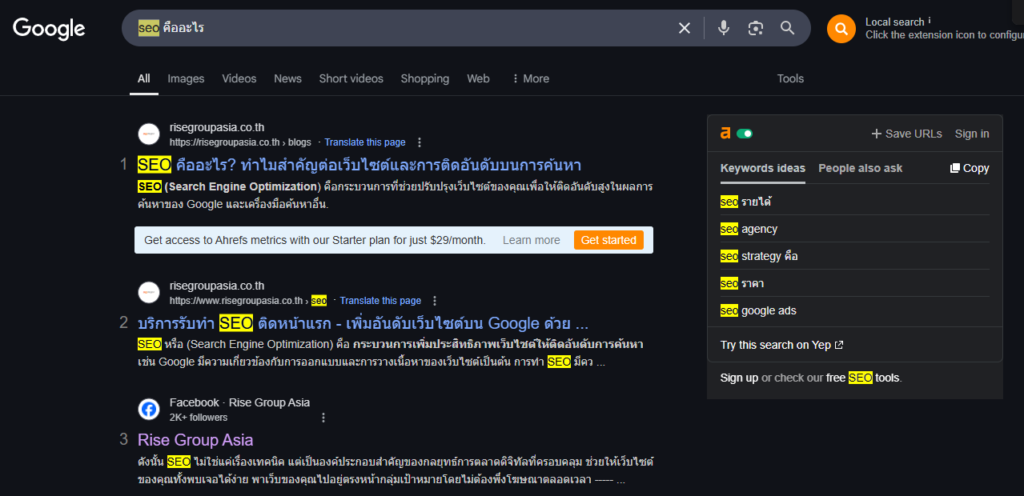Click risegroupasia favicon of first result
1024x496 pixels.
pyautogui.click(x=149, y=134)
